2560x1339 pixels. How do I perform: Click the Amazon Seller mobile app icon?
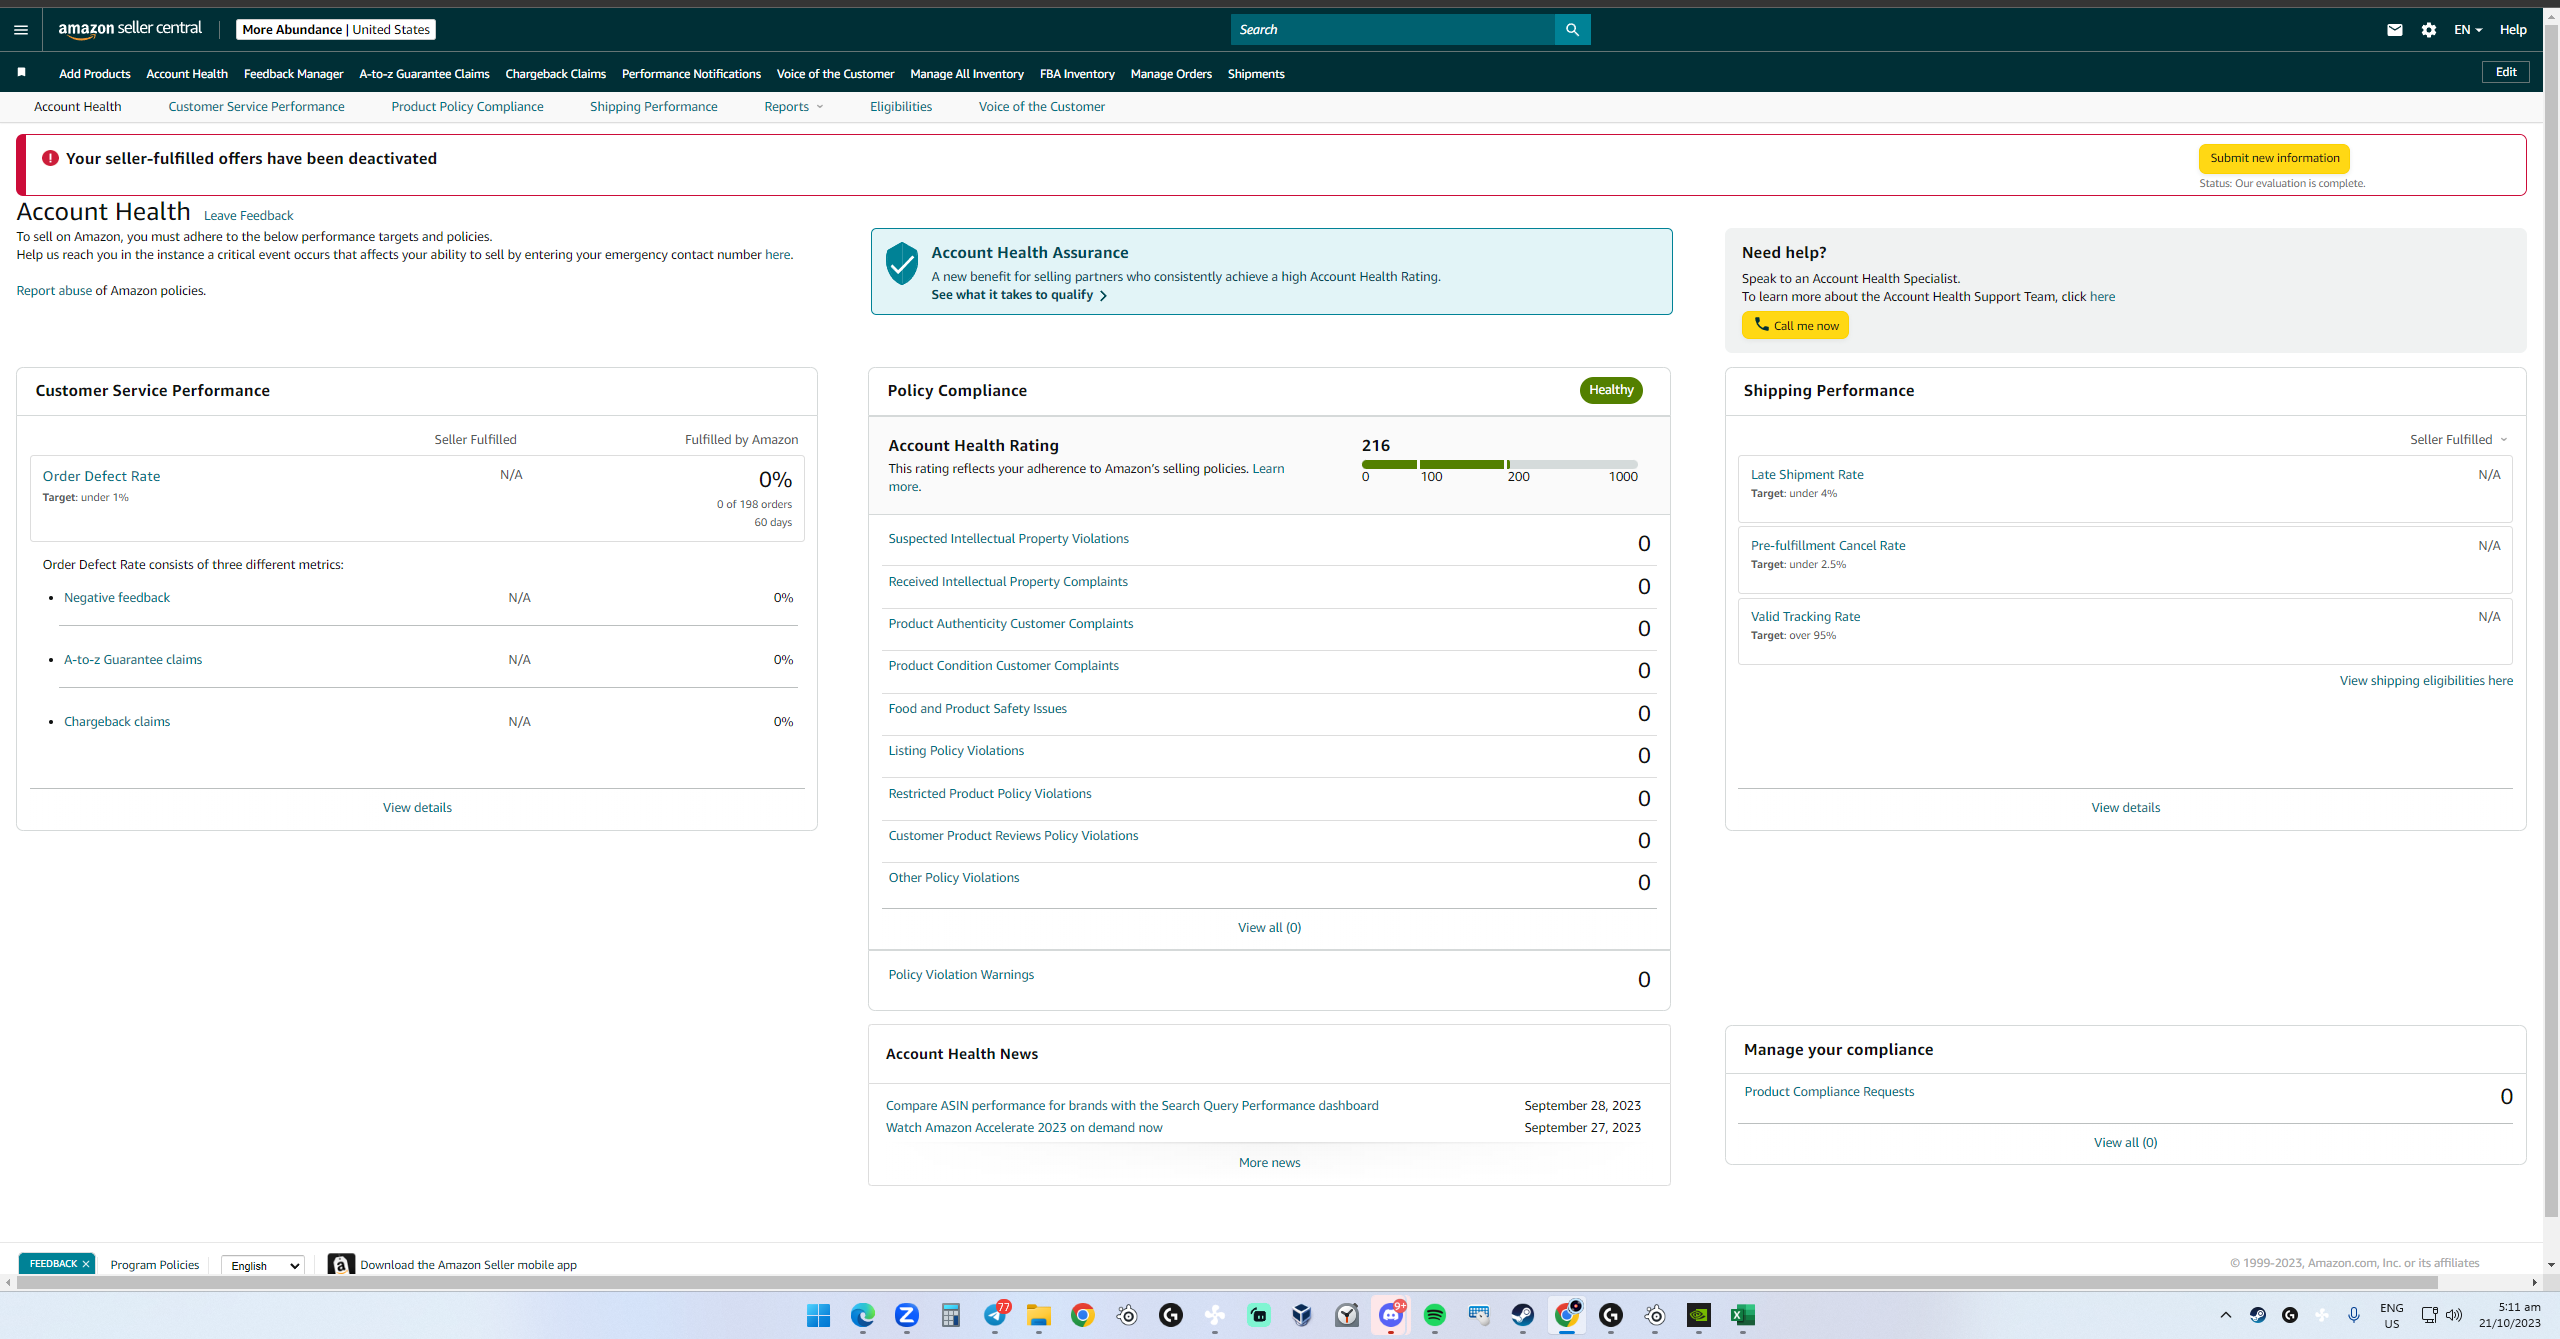coord(341,1265)
